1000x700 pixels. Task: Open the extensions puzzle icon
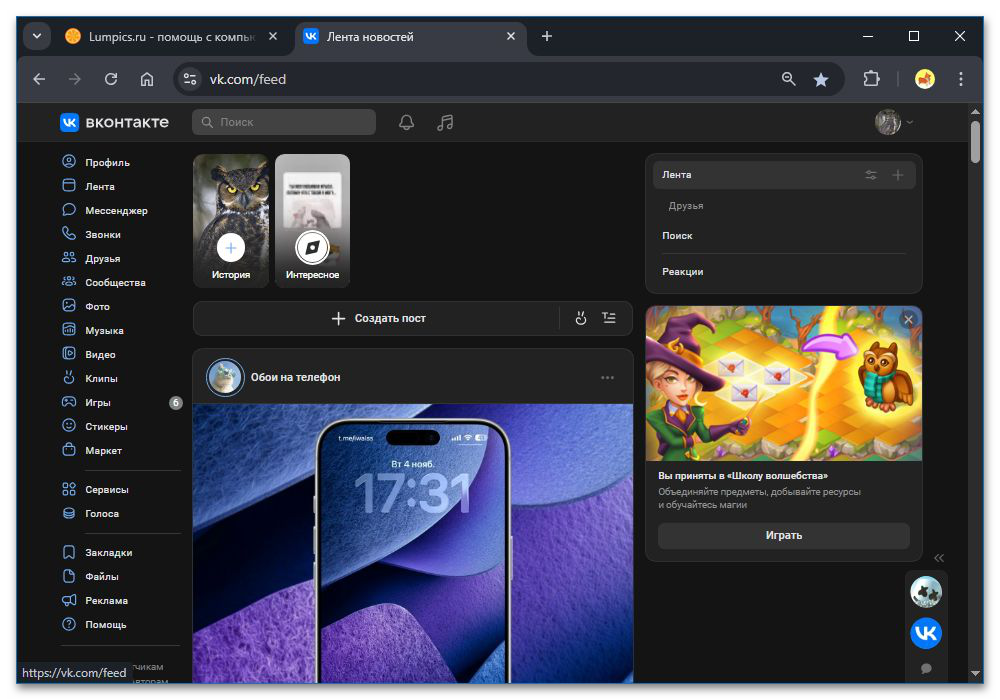coord(871,79)
